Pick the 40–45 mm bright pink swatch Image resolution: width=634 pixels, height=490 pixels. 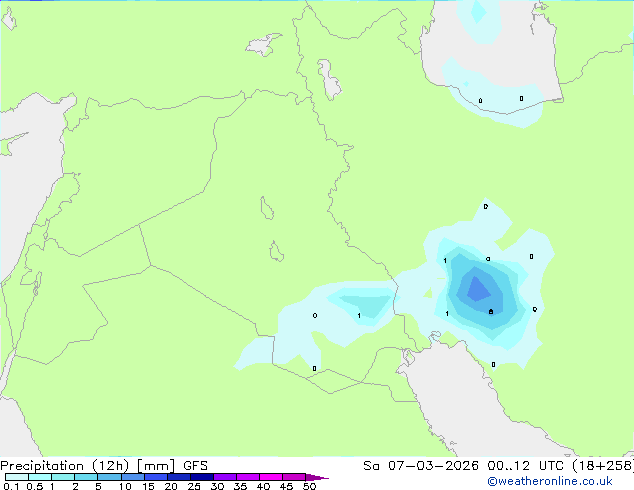271,477
